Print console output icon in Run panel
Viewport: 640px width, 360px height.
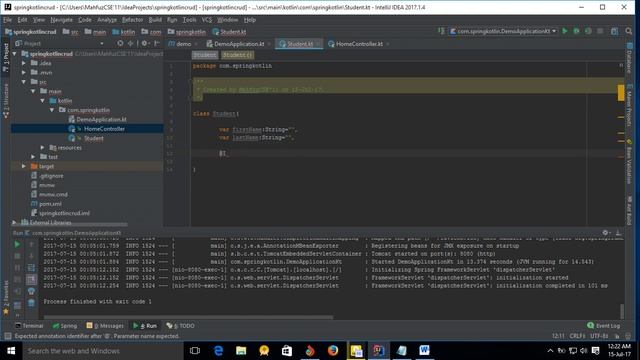click(31, 291)
